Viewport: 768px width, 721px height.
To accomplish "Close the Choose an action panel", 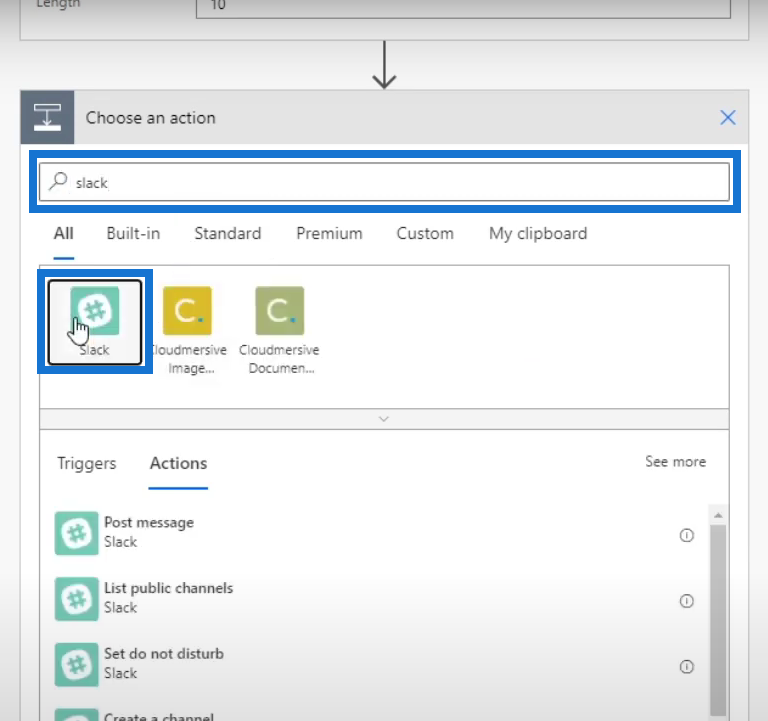I will [x=728, y=118].
